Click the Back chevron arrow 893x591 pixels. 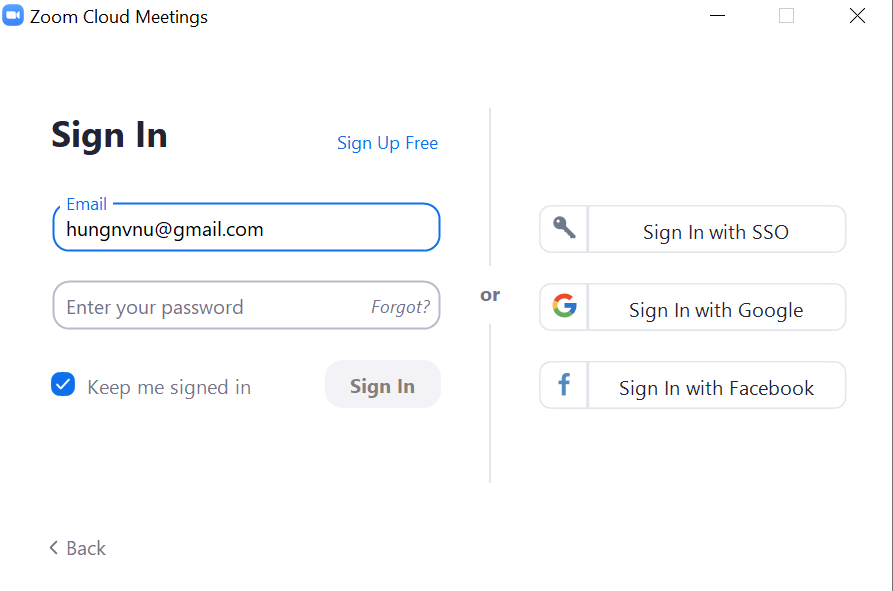pos(54,548)
